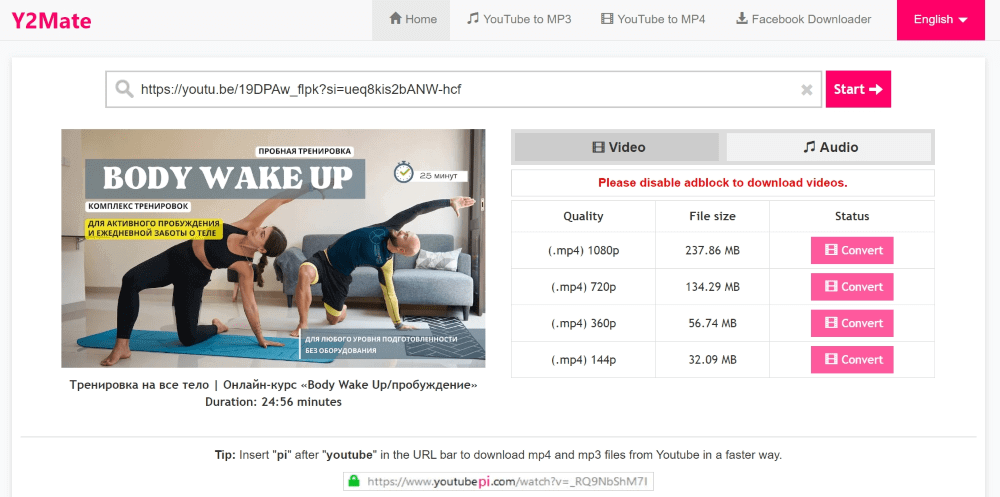
Task: Convert the 360p mp4 video
Action: tap(852, 323)
